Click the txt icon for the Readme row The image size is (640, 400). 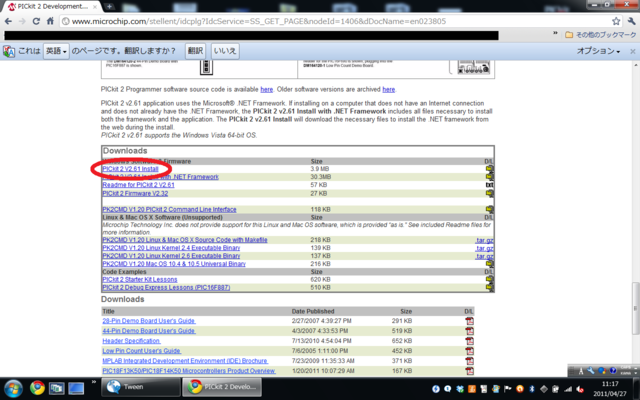pos(489,185)
